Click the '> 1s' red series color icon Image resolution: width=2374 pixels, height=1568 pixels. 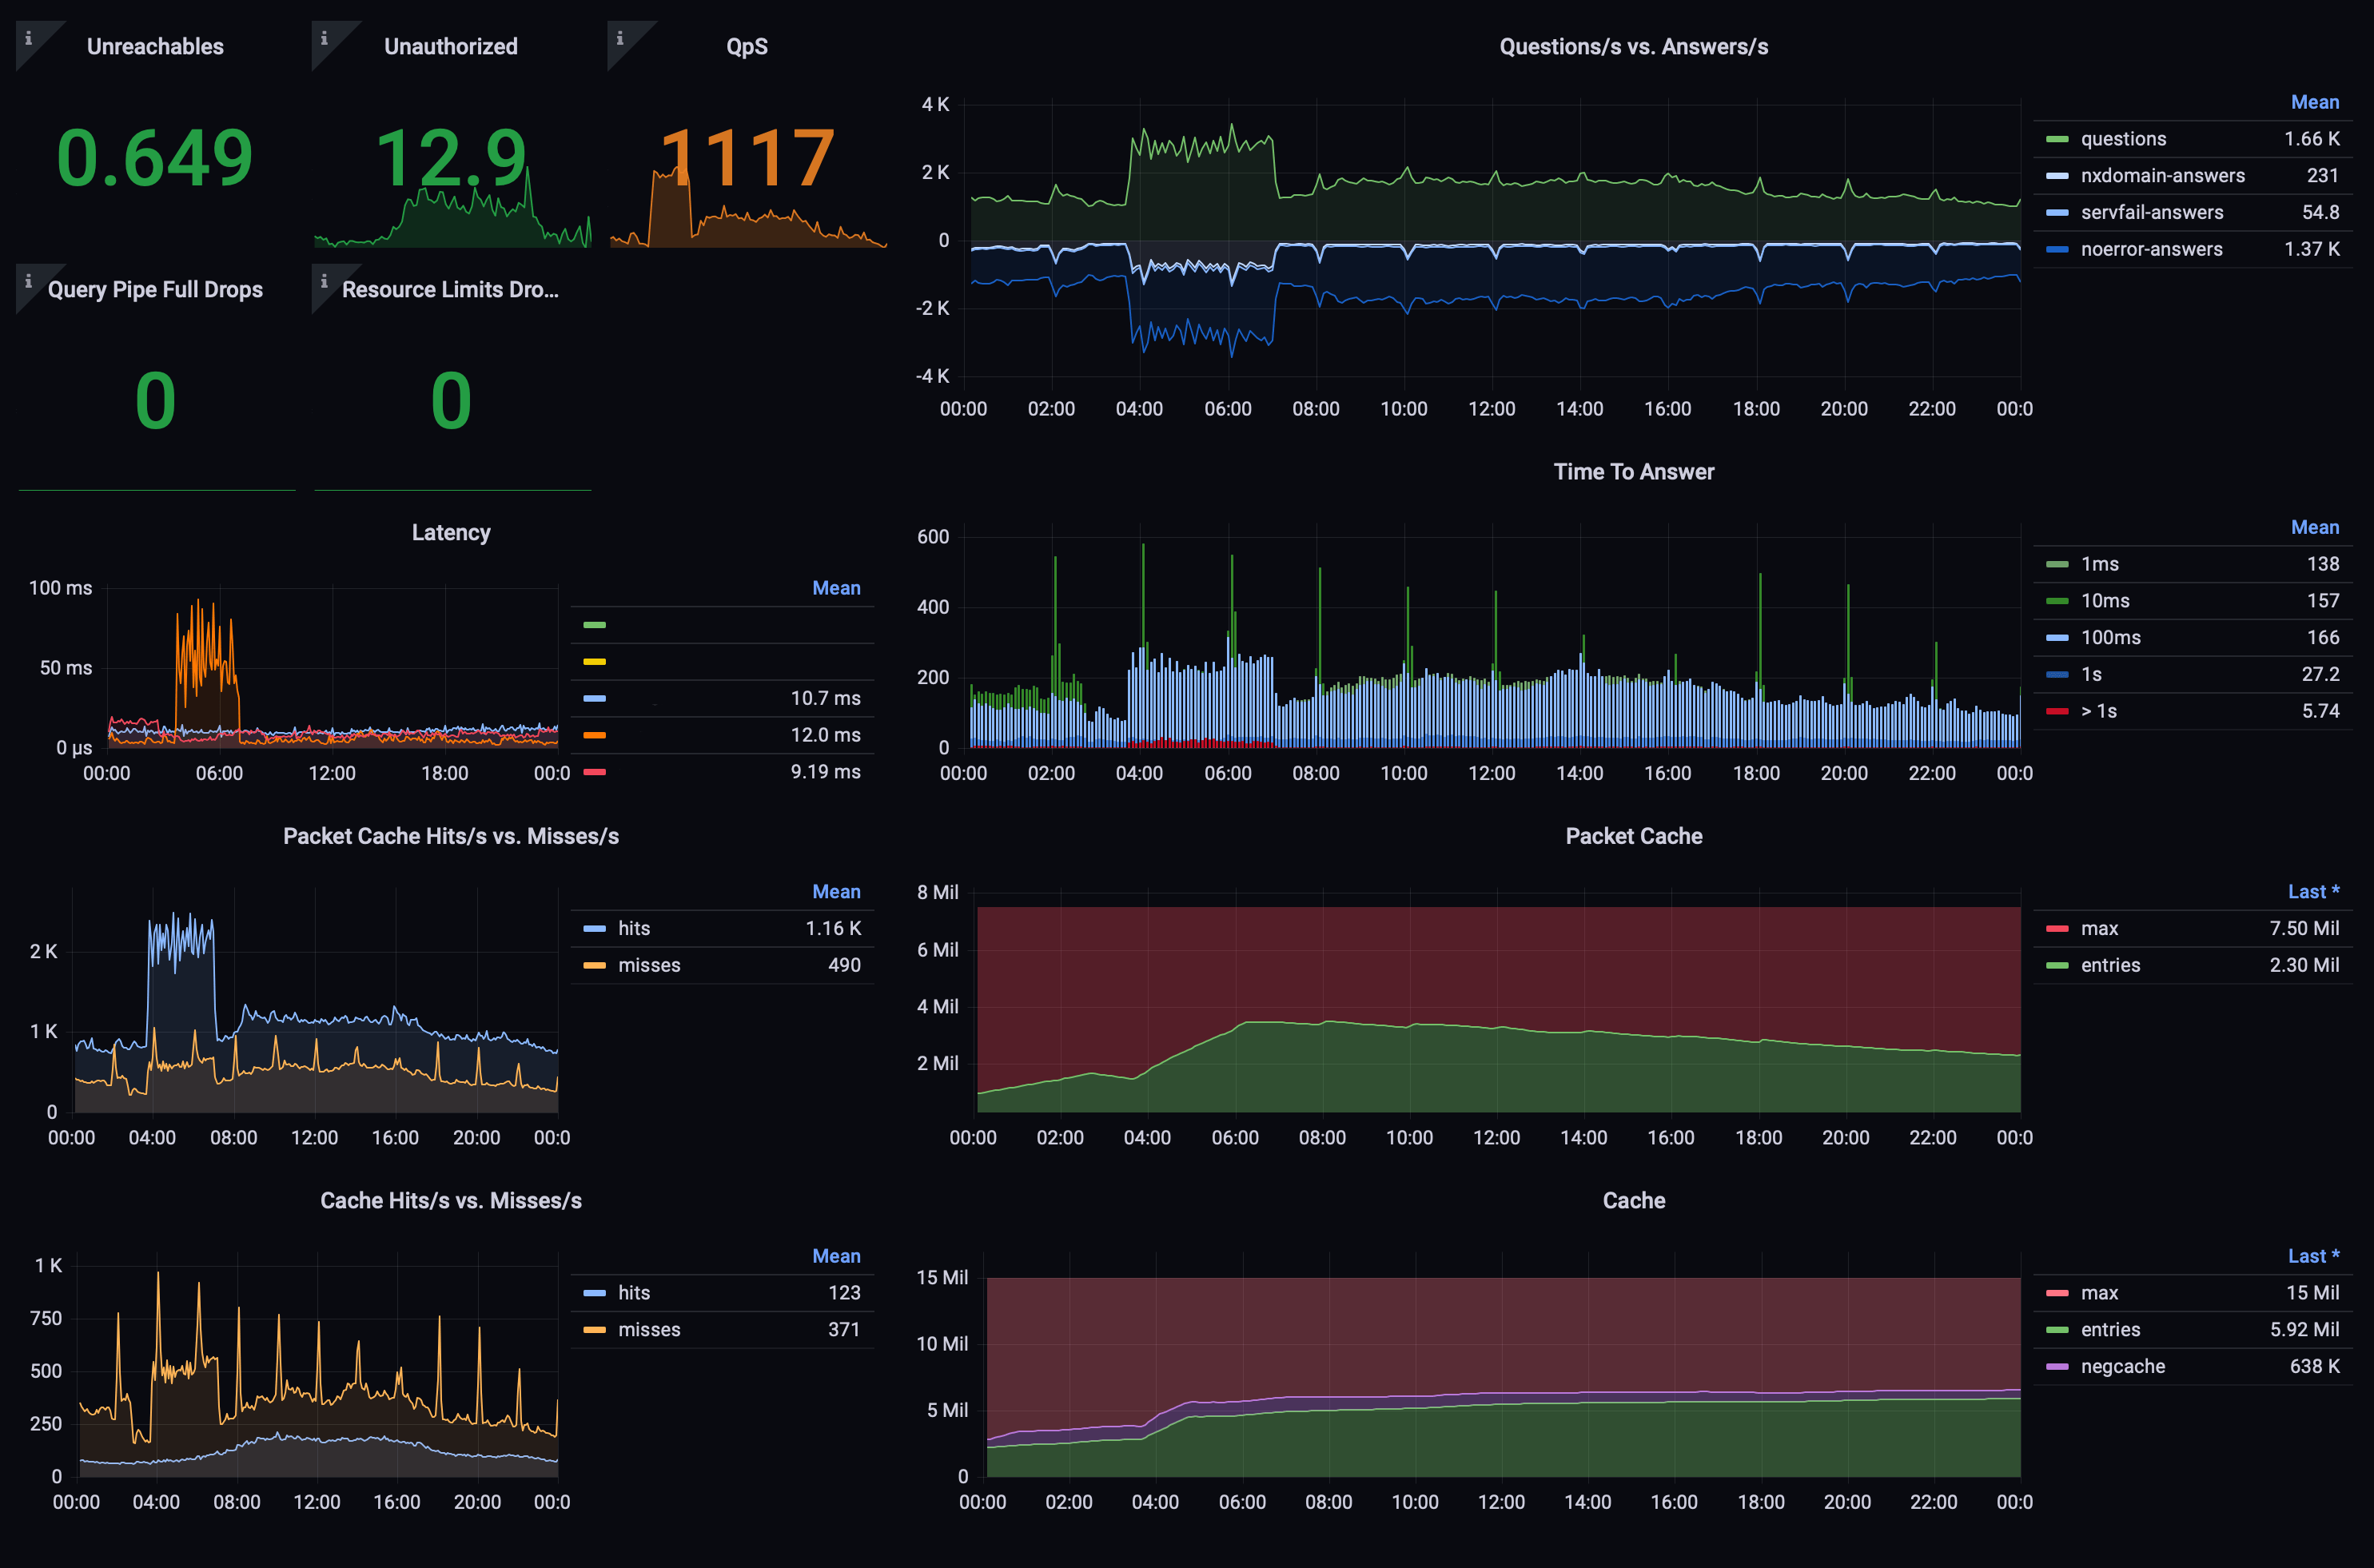pyautogui.click(x=2057, y=711)
